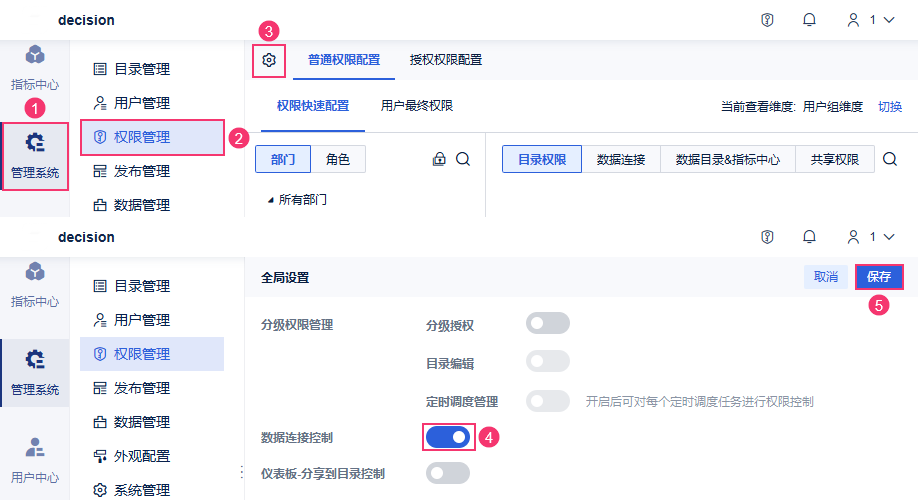Click the search icon in the department panel

click(x=463, y=159)
